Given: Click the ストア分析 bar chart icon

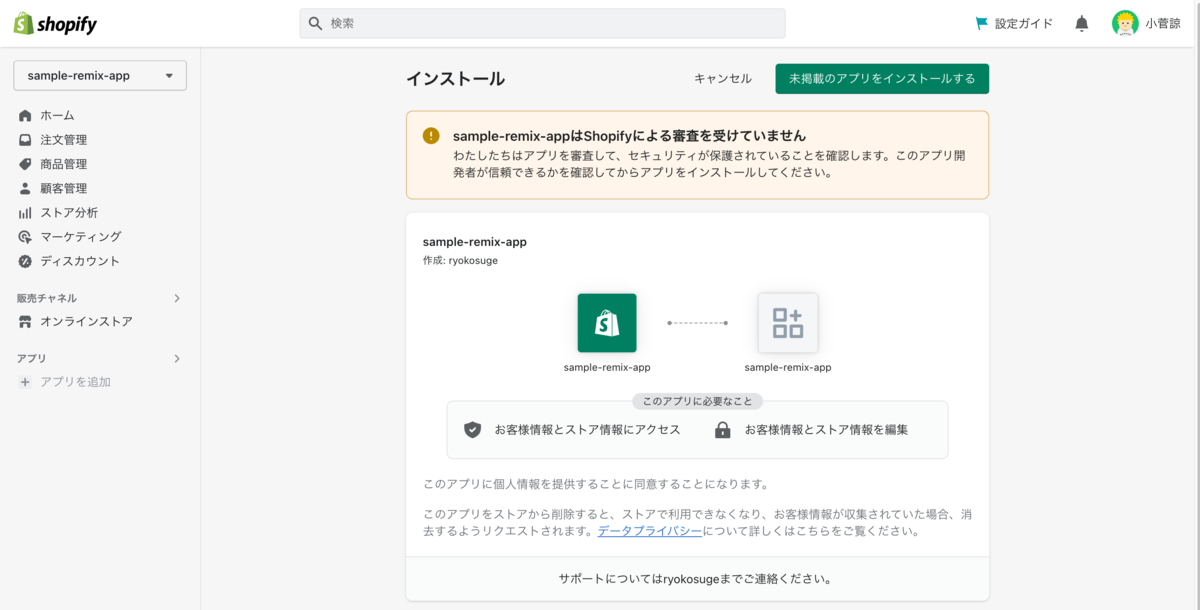Looking at the screenshot, I should 25,213.
